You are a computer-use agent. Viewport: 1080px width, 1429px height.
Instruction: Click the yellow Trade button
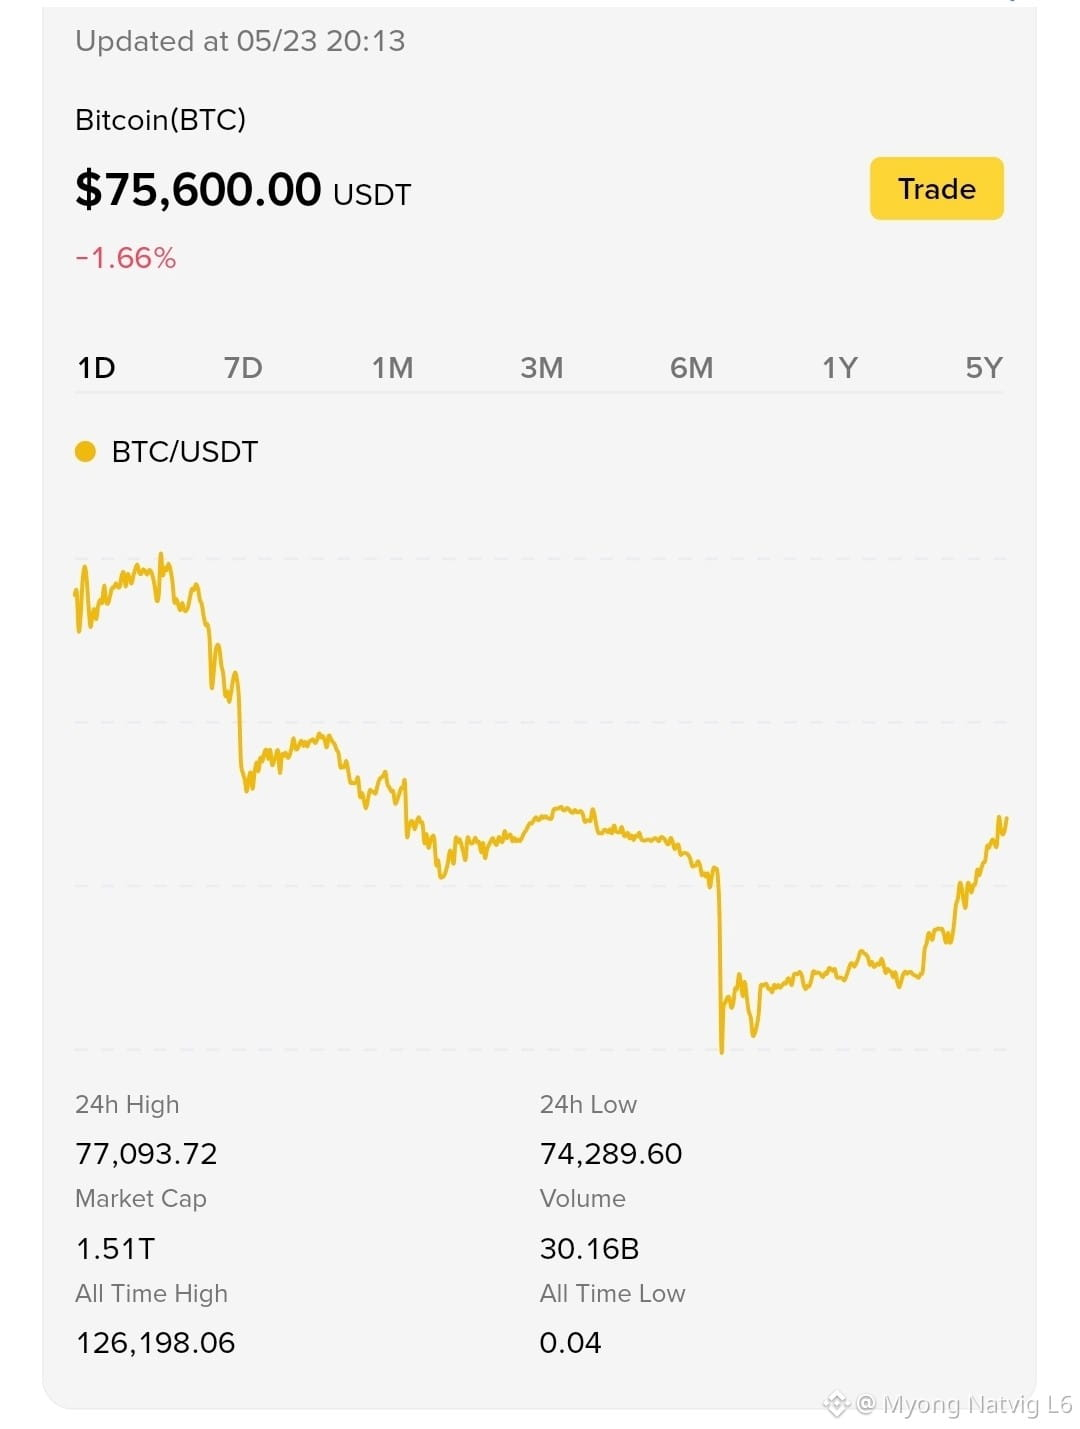(x=936, y=188)
